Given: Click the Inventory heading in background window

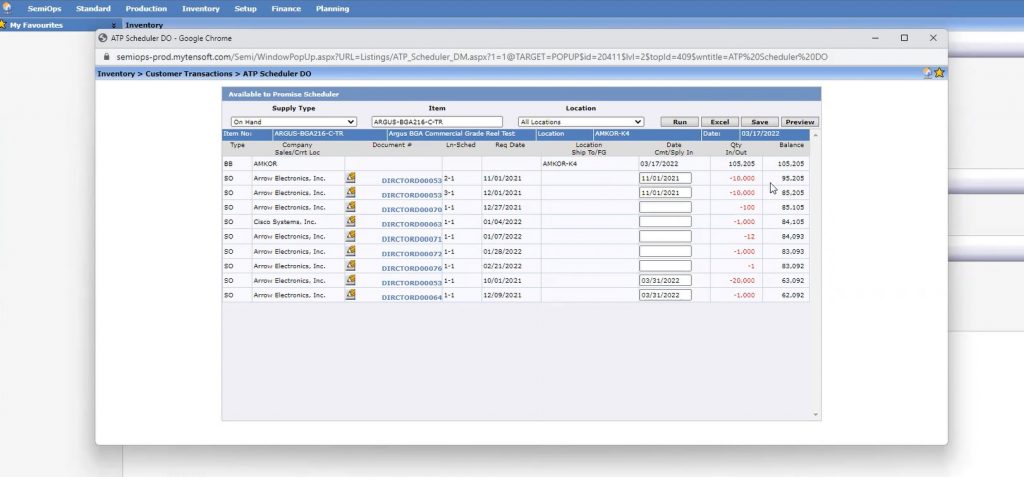Looking at the screenshot, I should pos(144,25).
